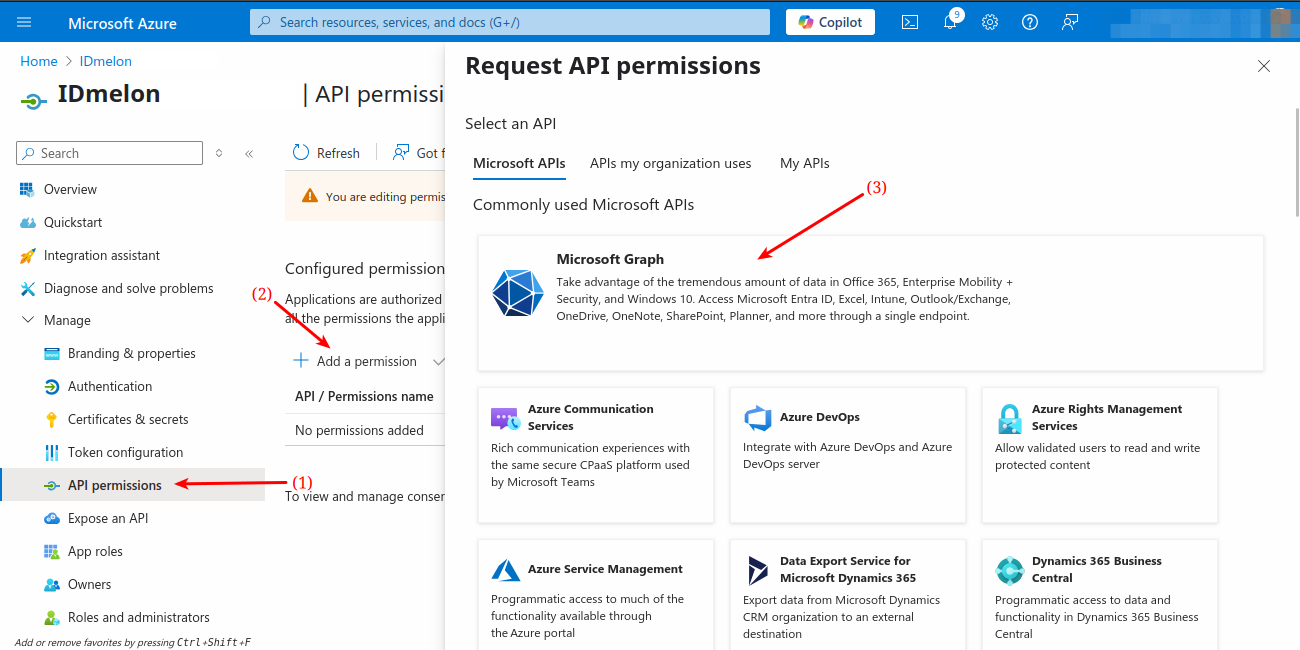Select the Microsoft Graph card title
This screenshot has width=1300, height=650.
(x=610, y=259)
